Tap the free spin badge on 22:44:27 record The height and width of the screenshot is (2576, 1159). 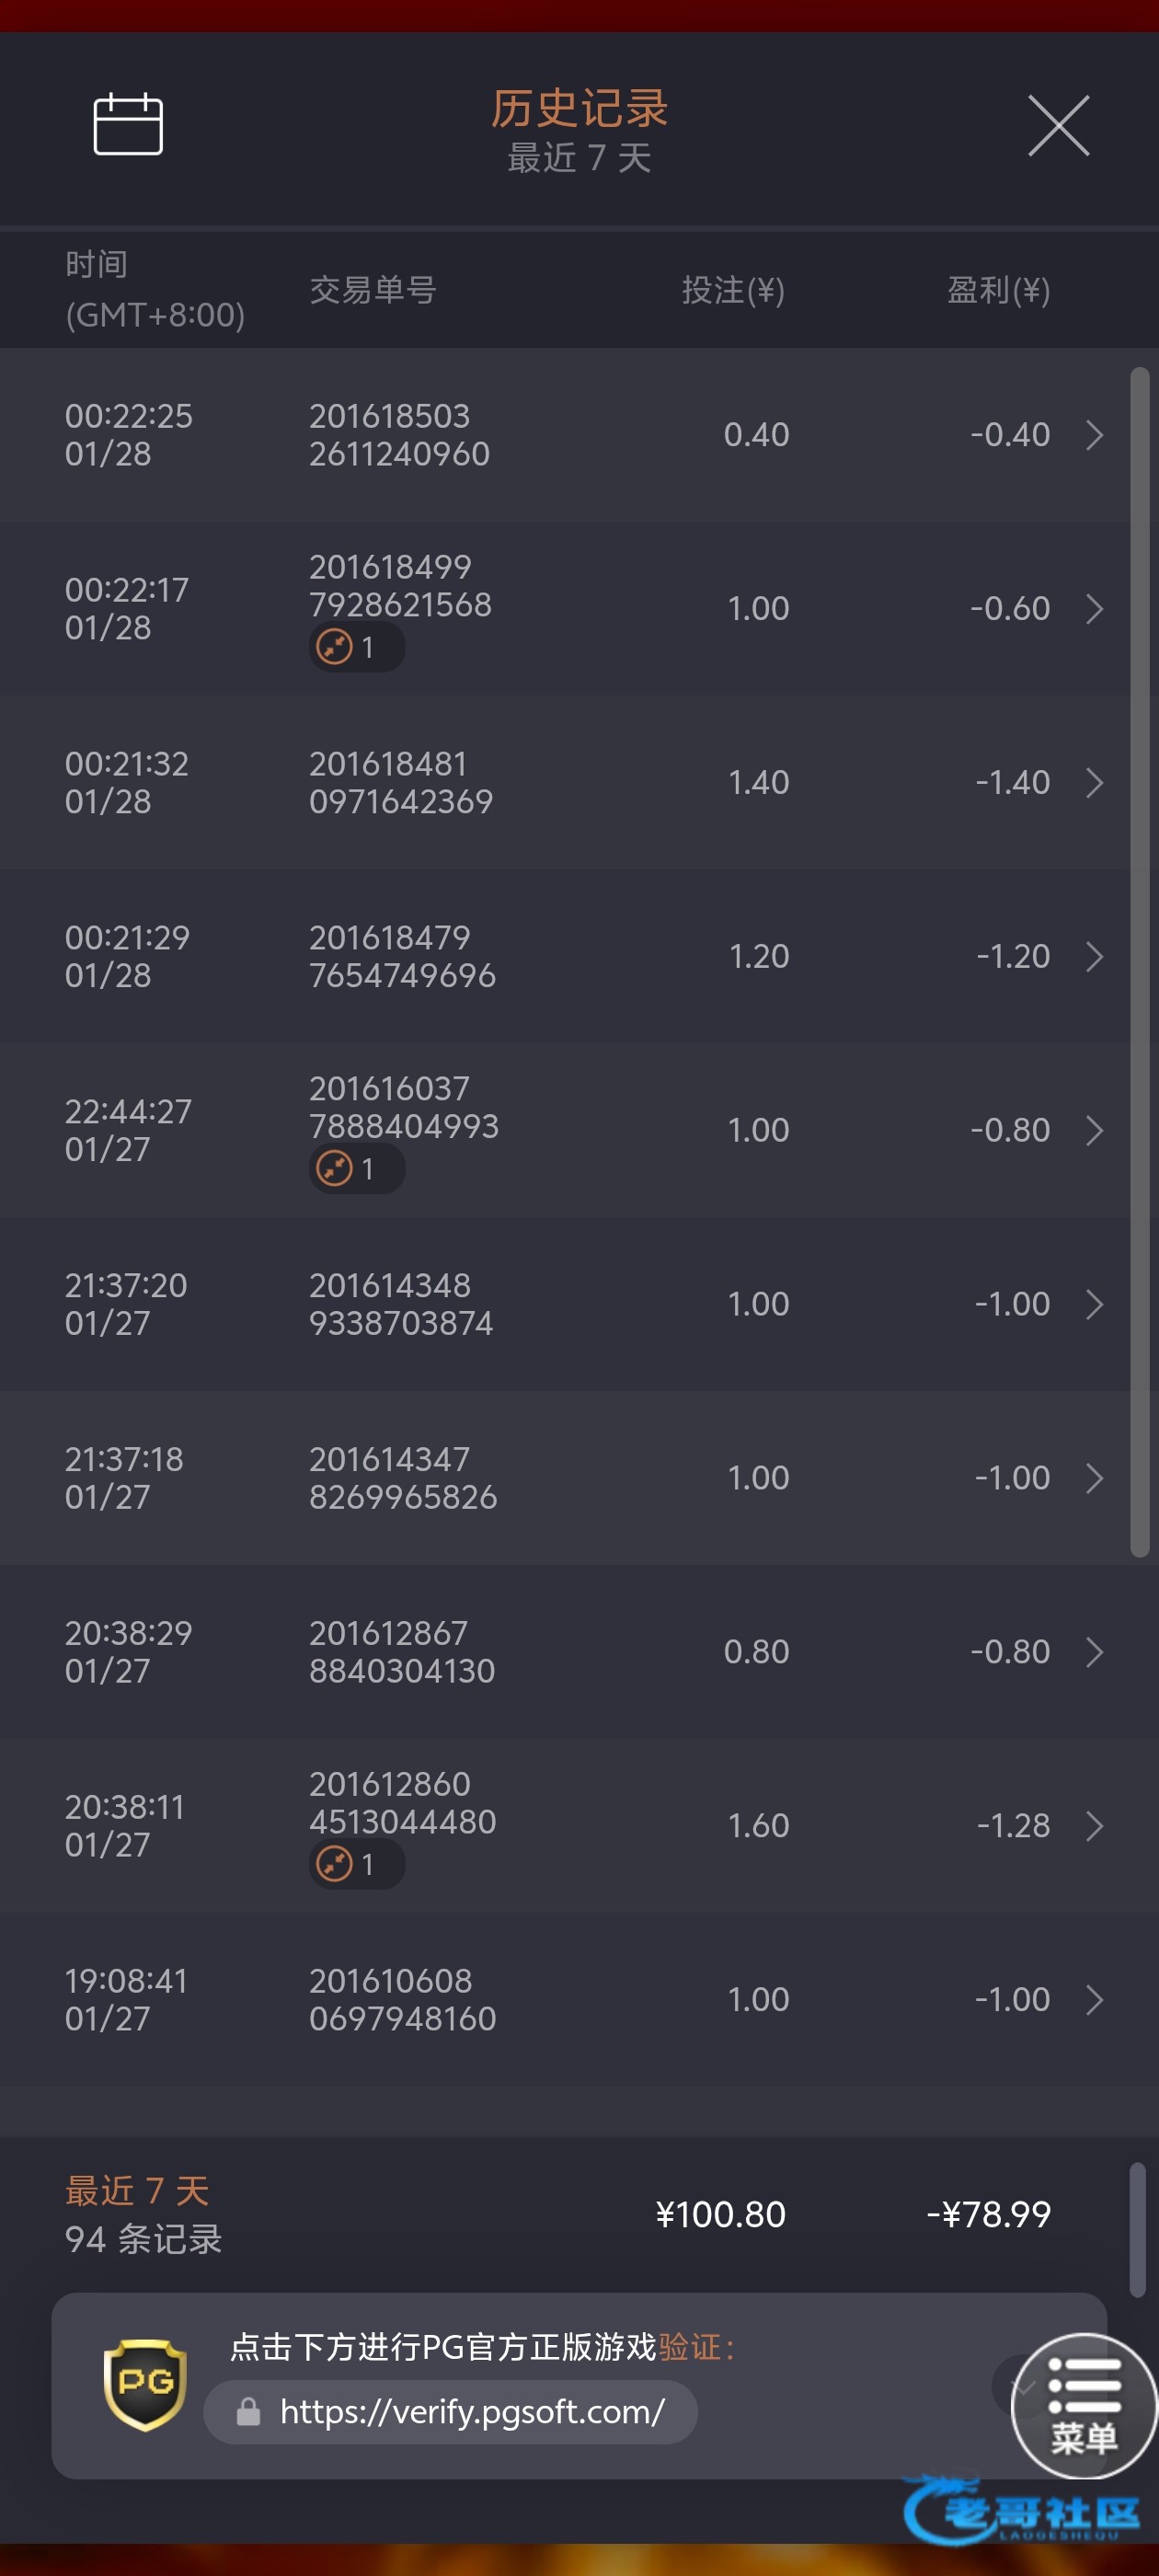pos(356,1168)
